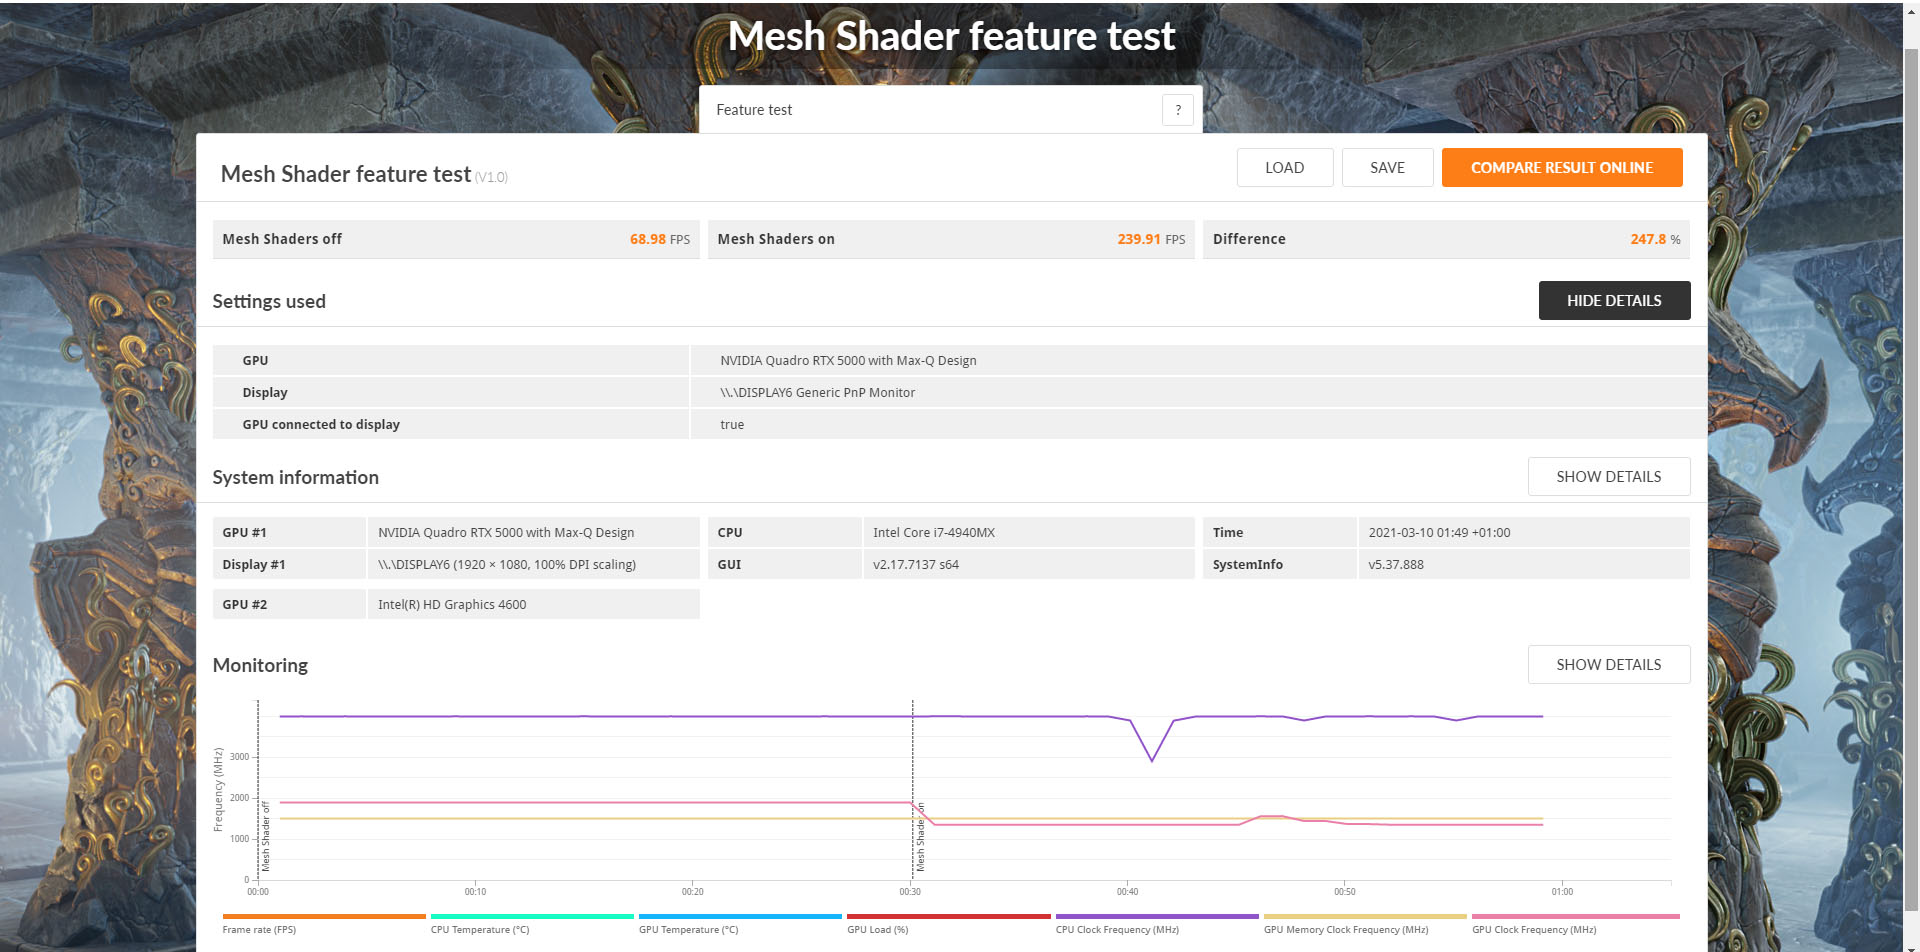Viewport: 1920px width, 952px height.
Task: Toggle GPU Clock Frequency legend entry
Action: (x=1575, y=923)
